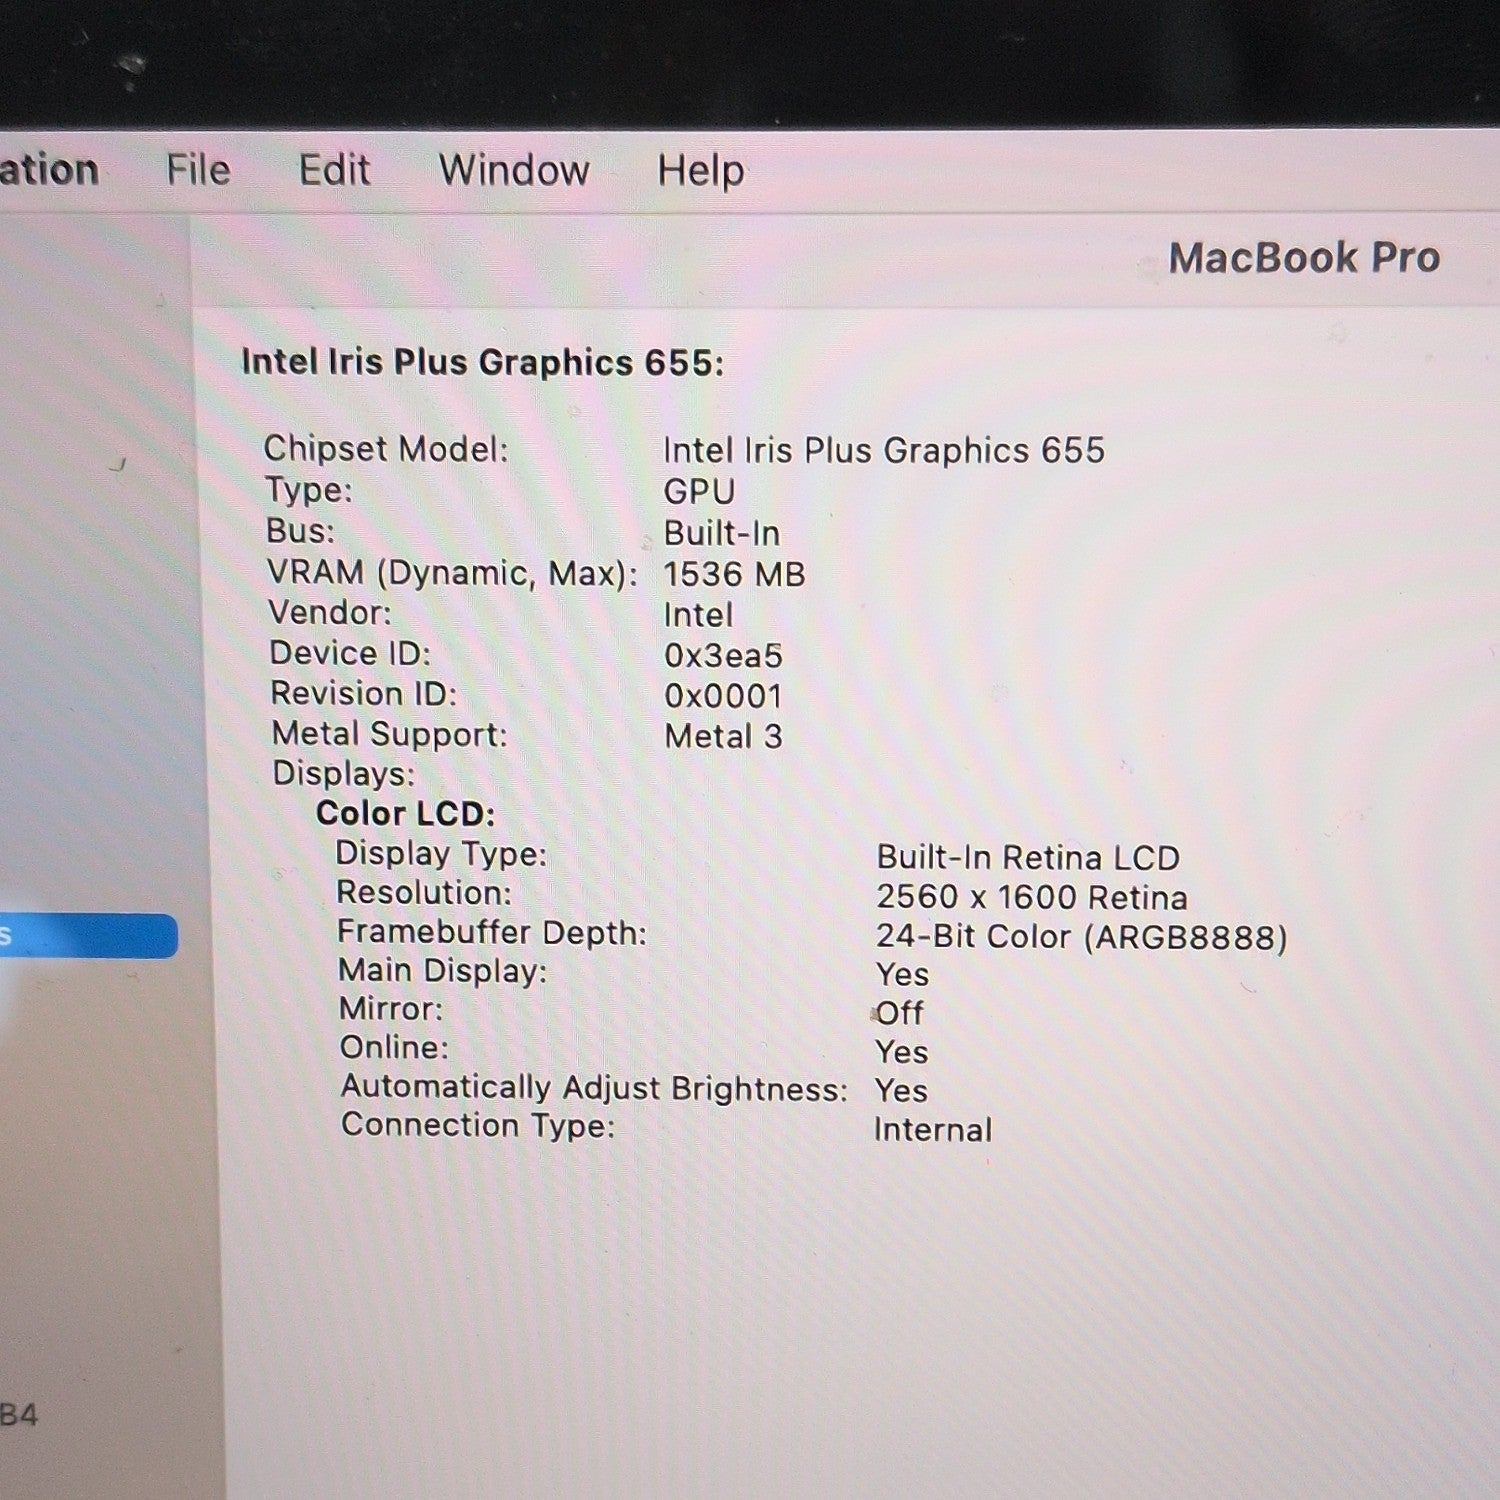Click the Metal 3 support value
The height and width of the screenshot is (1500, 1500).
[723, 737]
